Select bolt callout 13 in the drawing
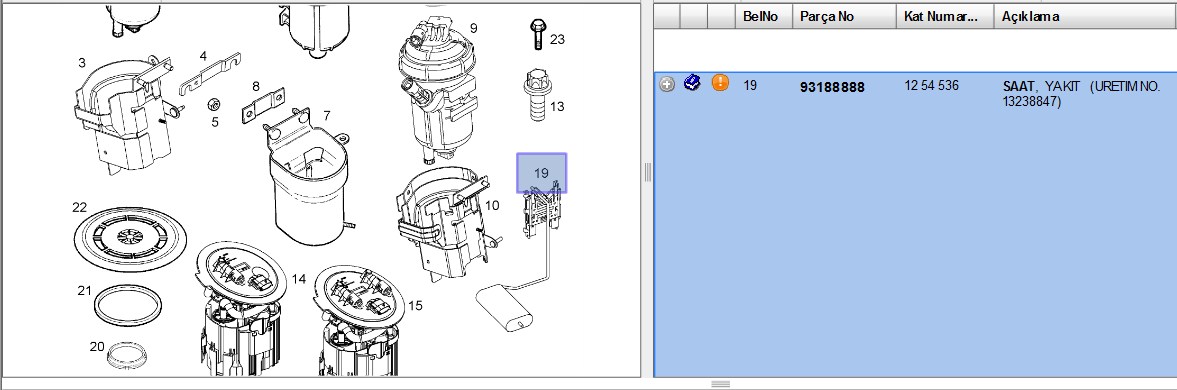The image size is (1177, 390). [557, 106]
